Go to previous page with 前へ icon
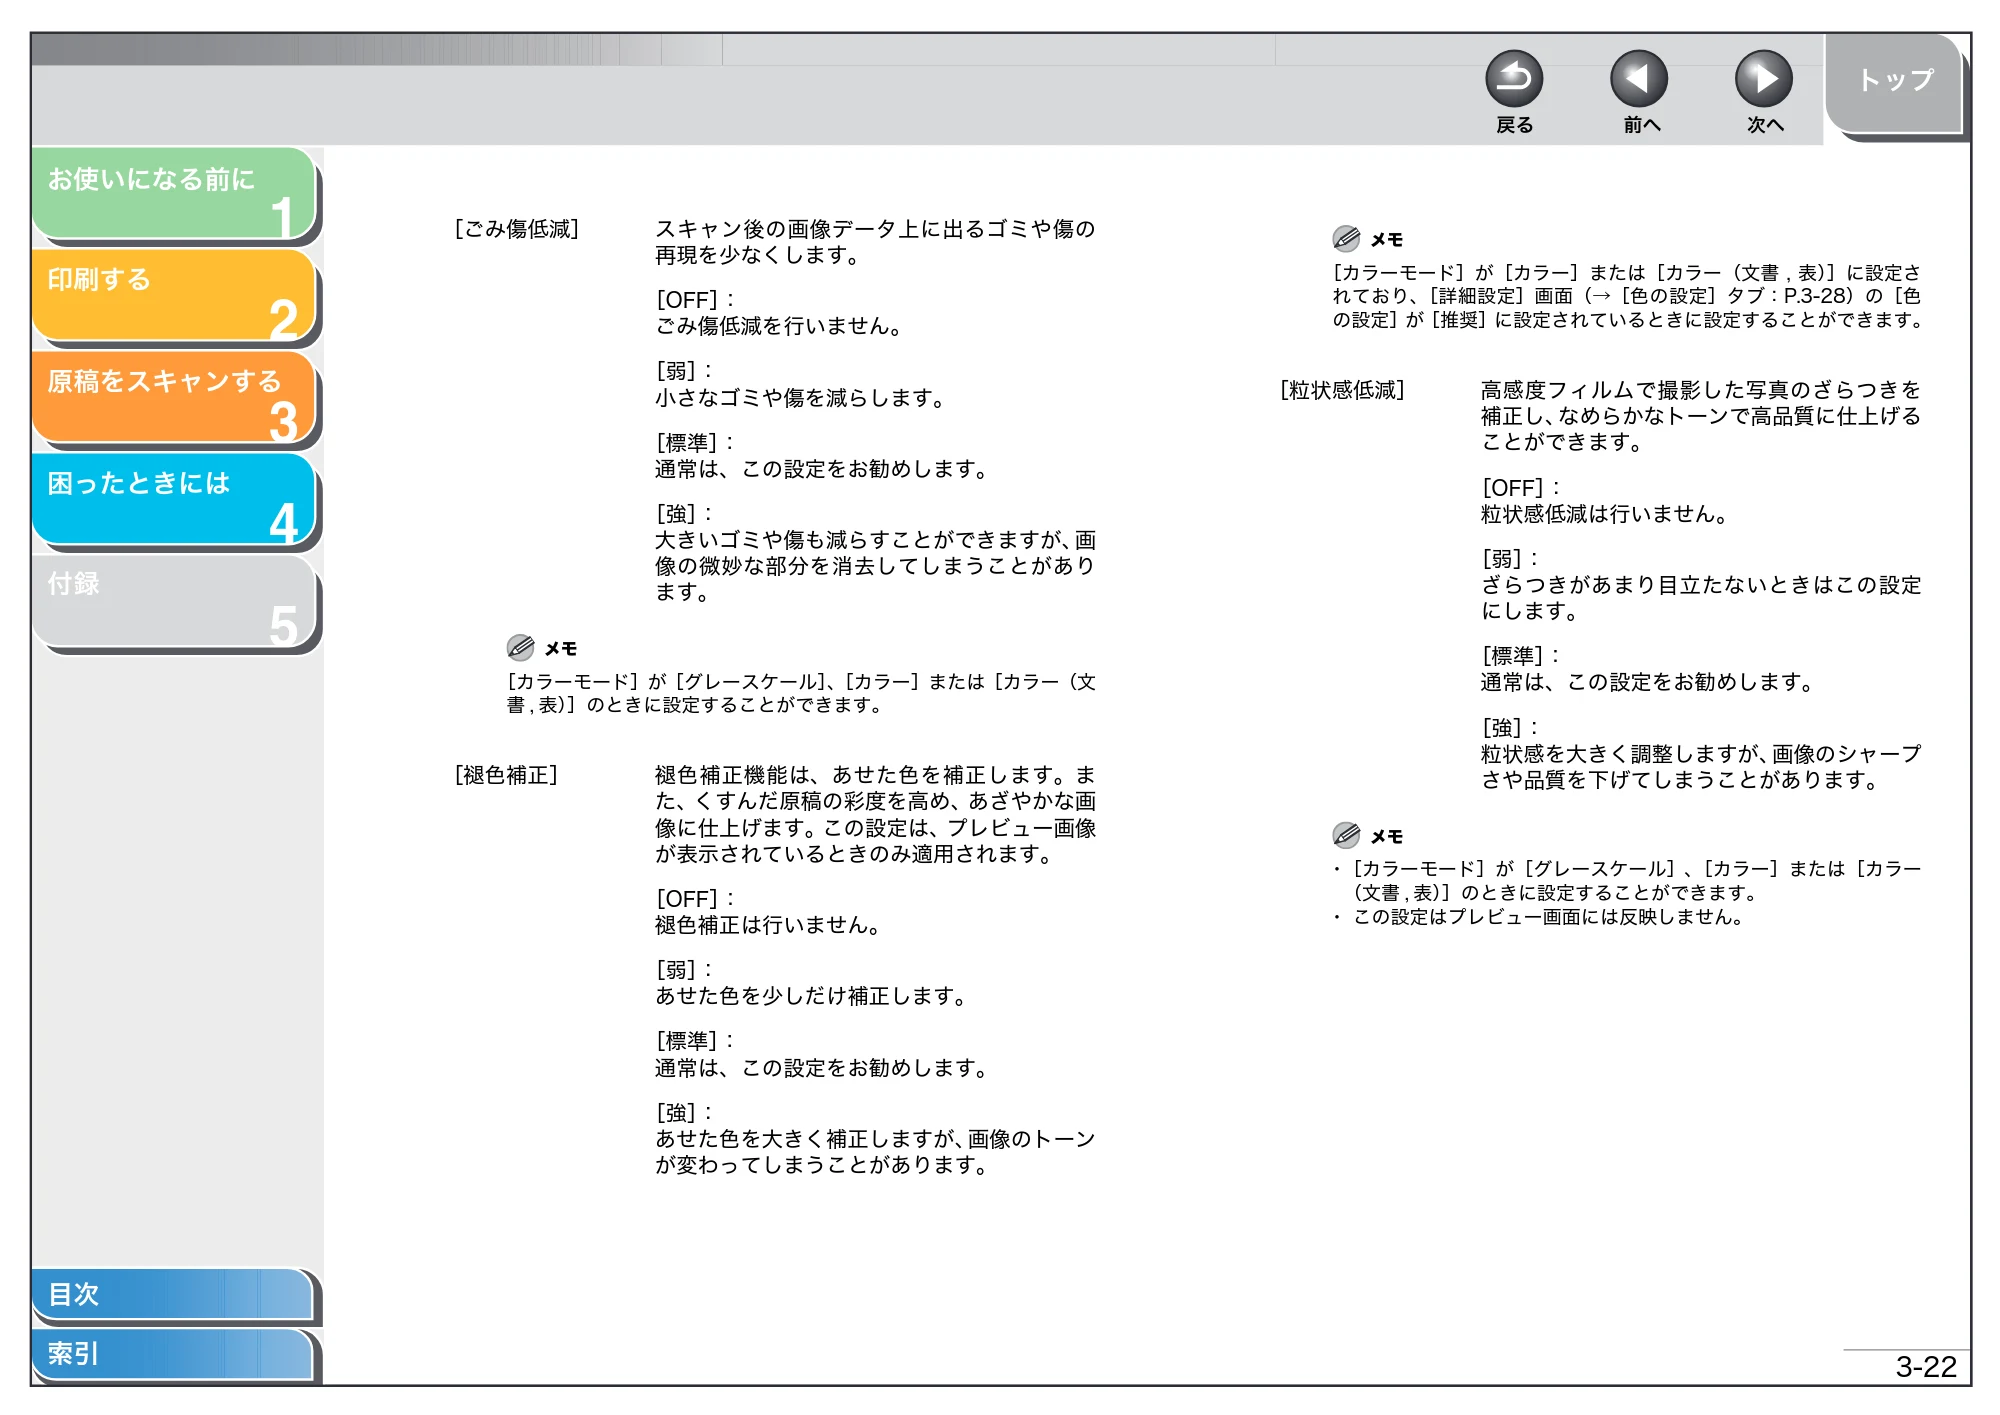2000x1415 pixels. click(1639, 79)
